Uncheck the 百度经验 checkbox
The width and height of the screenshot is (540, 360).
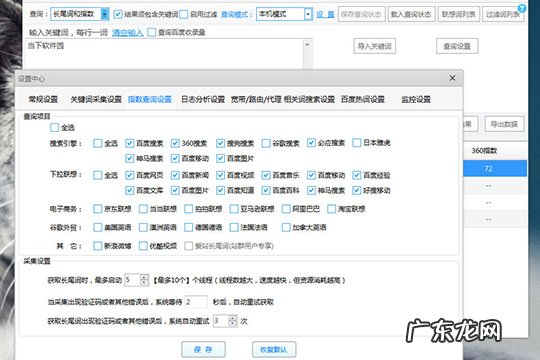tap(357, 175)
